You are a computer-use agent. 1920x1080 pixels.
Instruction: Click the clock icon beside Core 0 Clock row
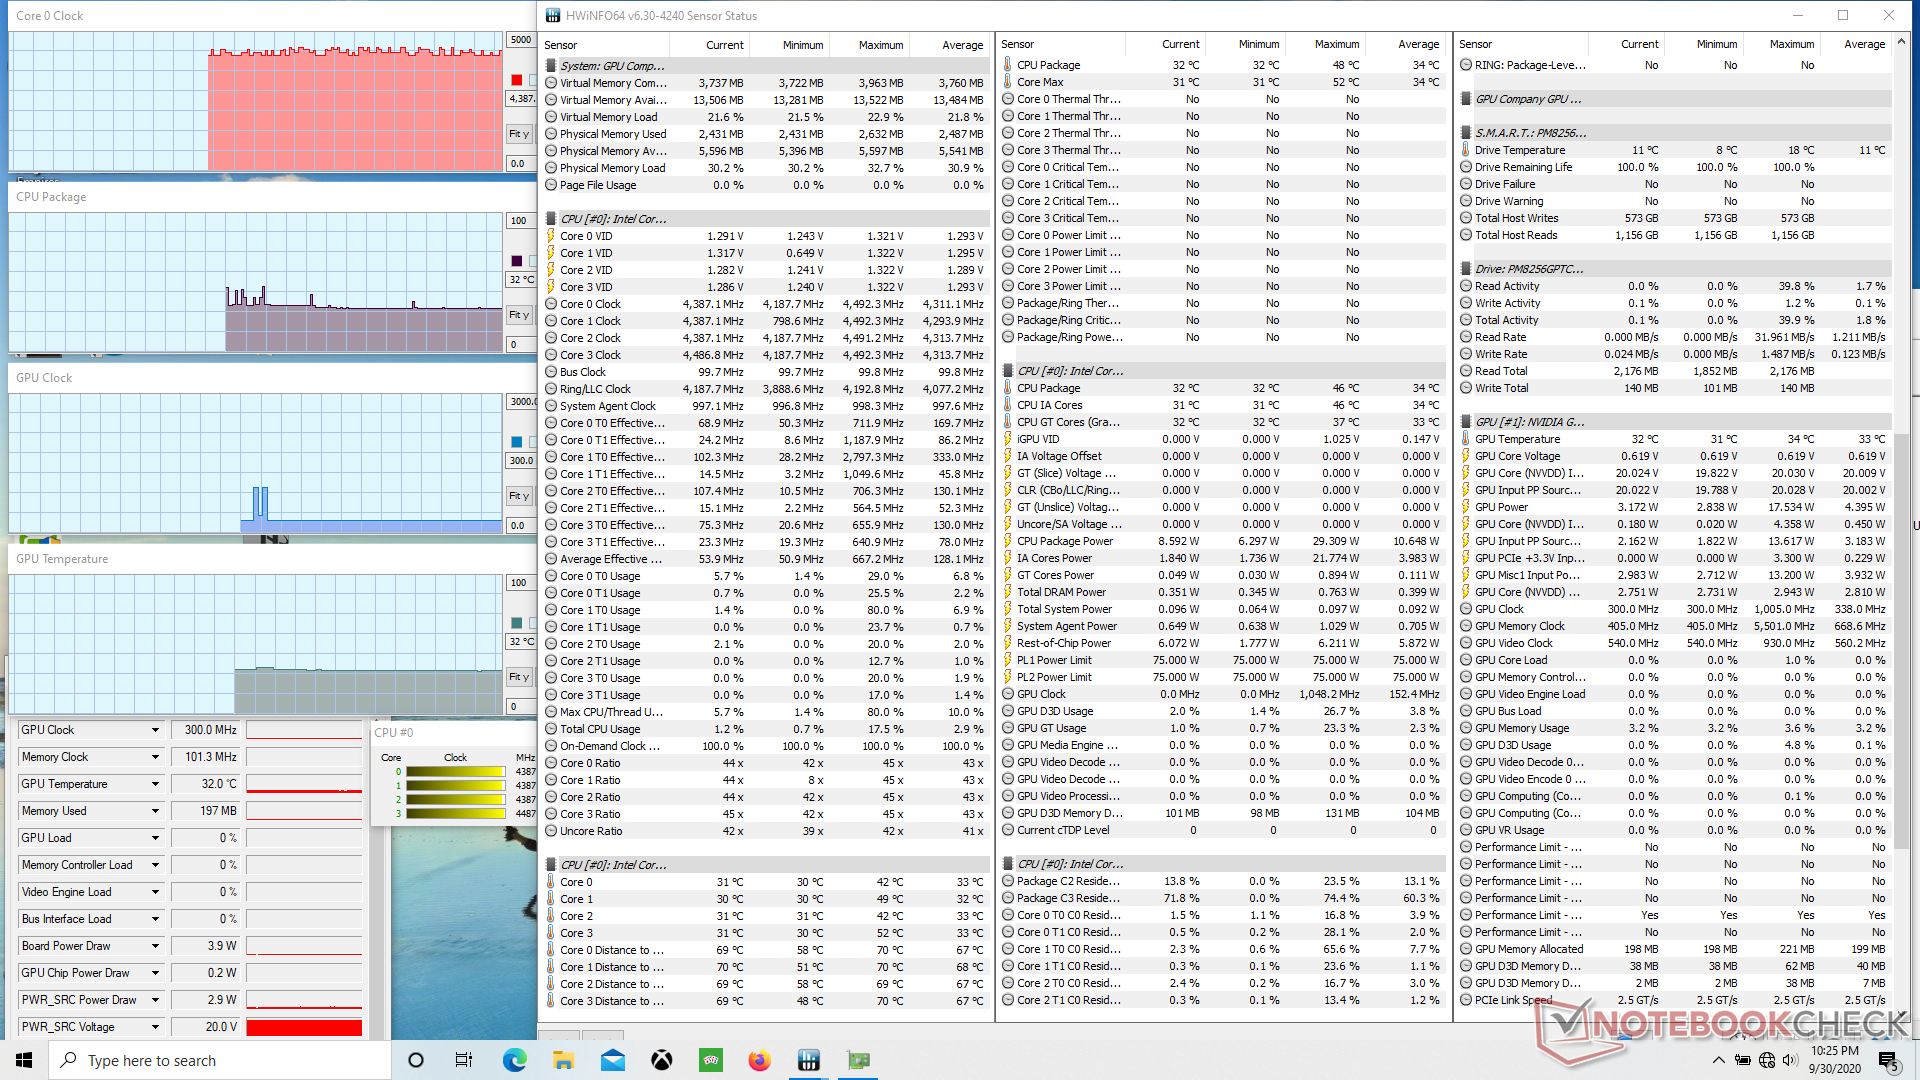(x=550, y=305)
